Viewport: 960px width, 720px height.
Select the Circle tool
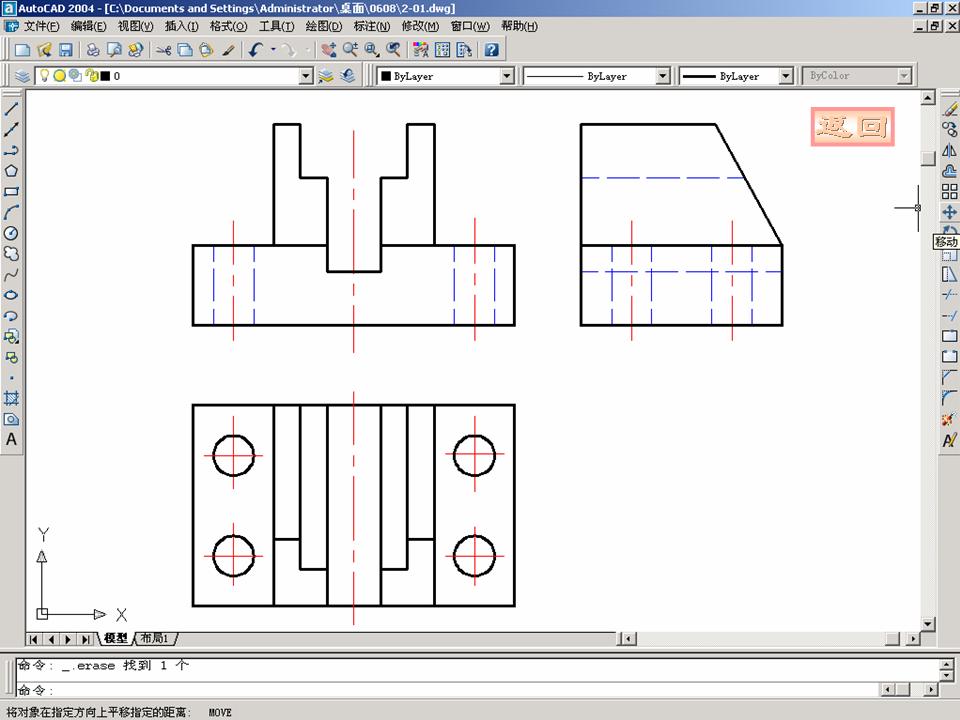(11, 233)
